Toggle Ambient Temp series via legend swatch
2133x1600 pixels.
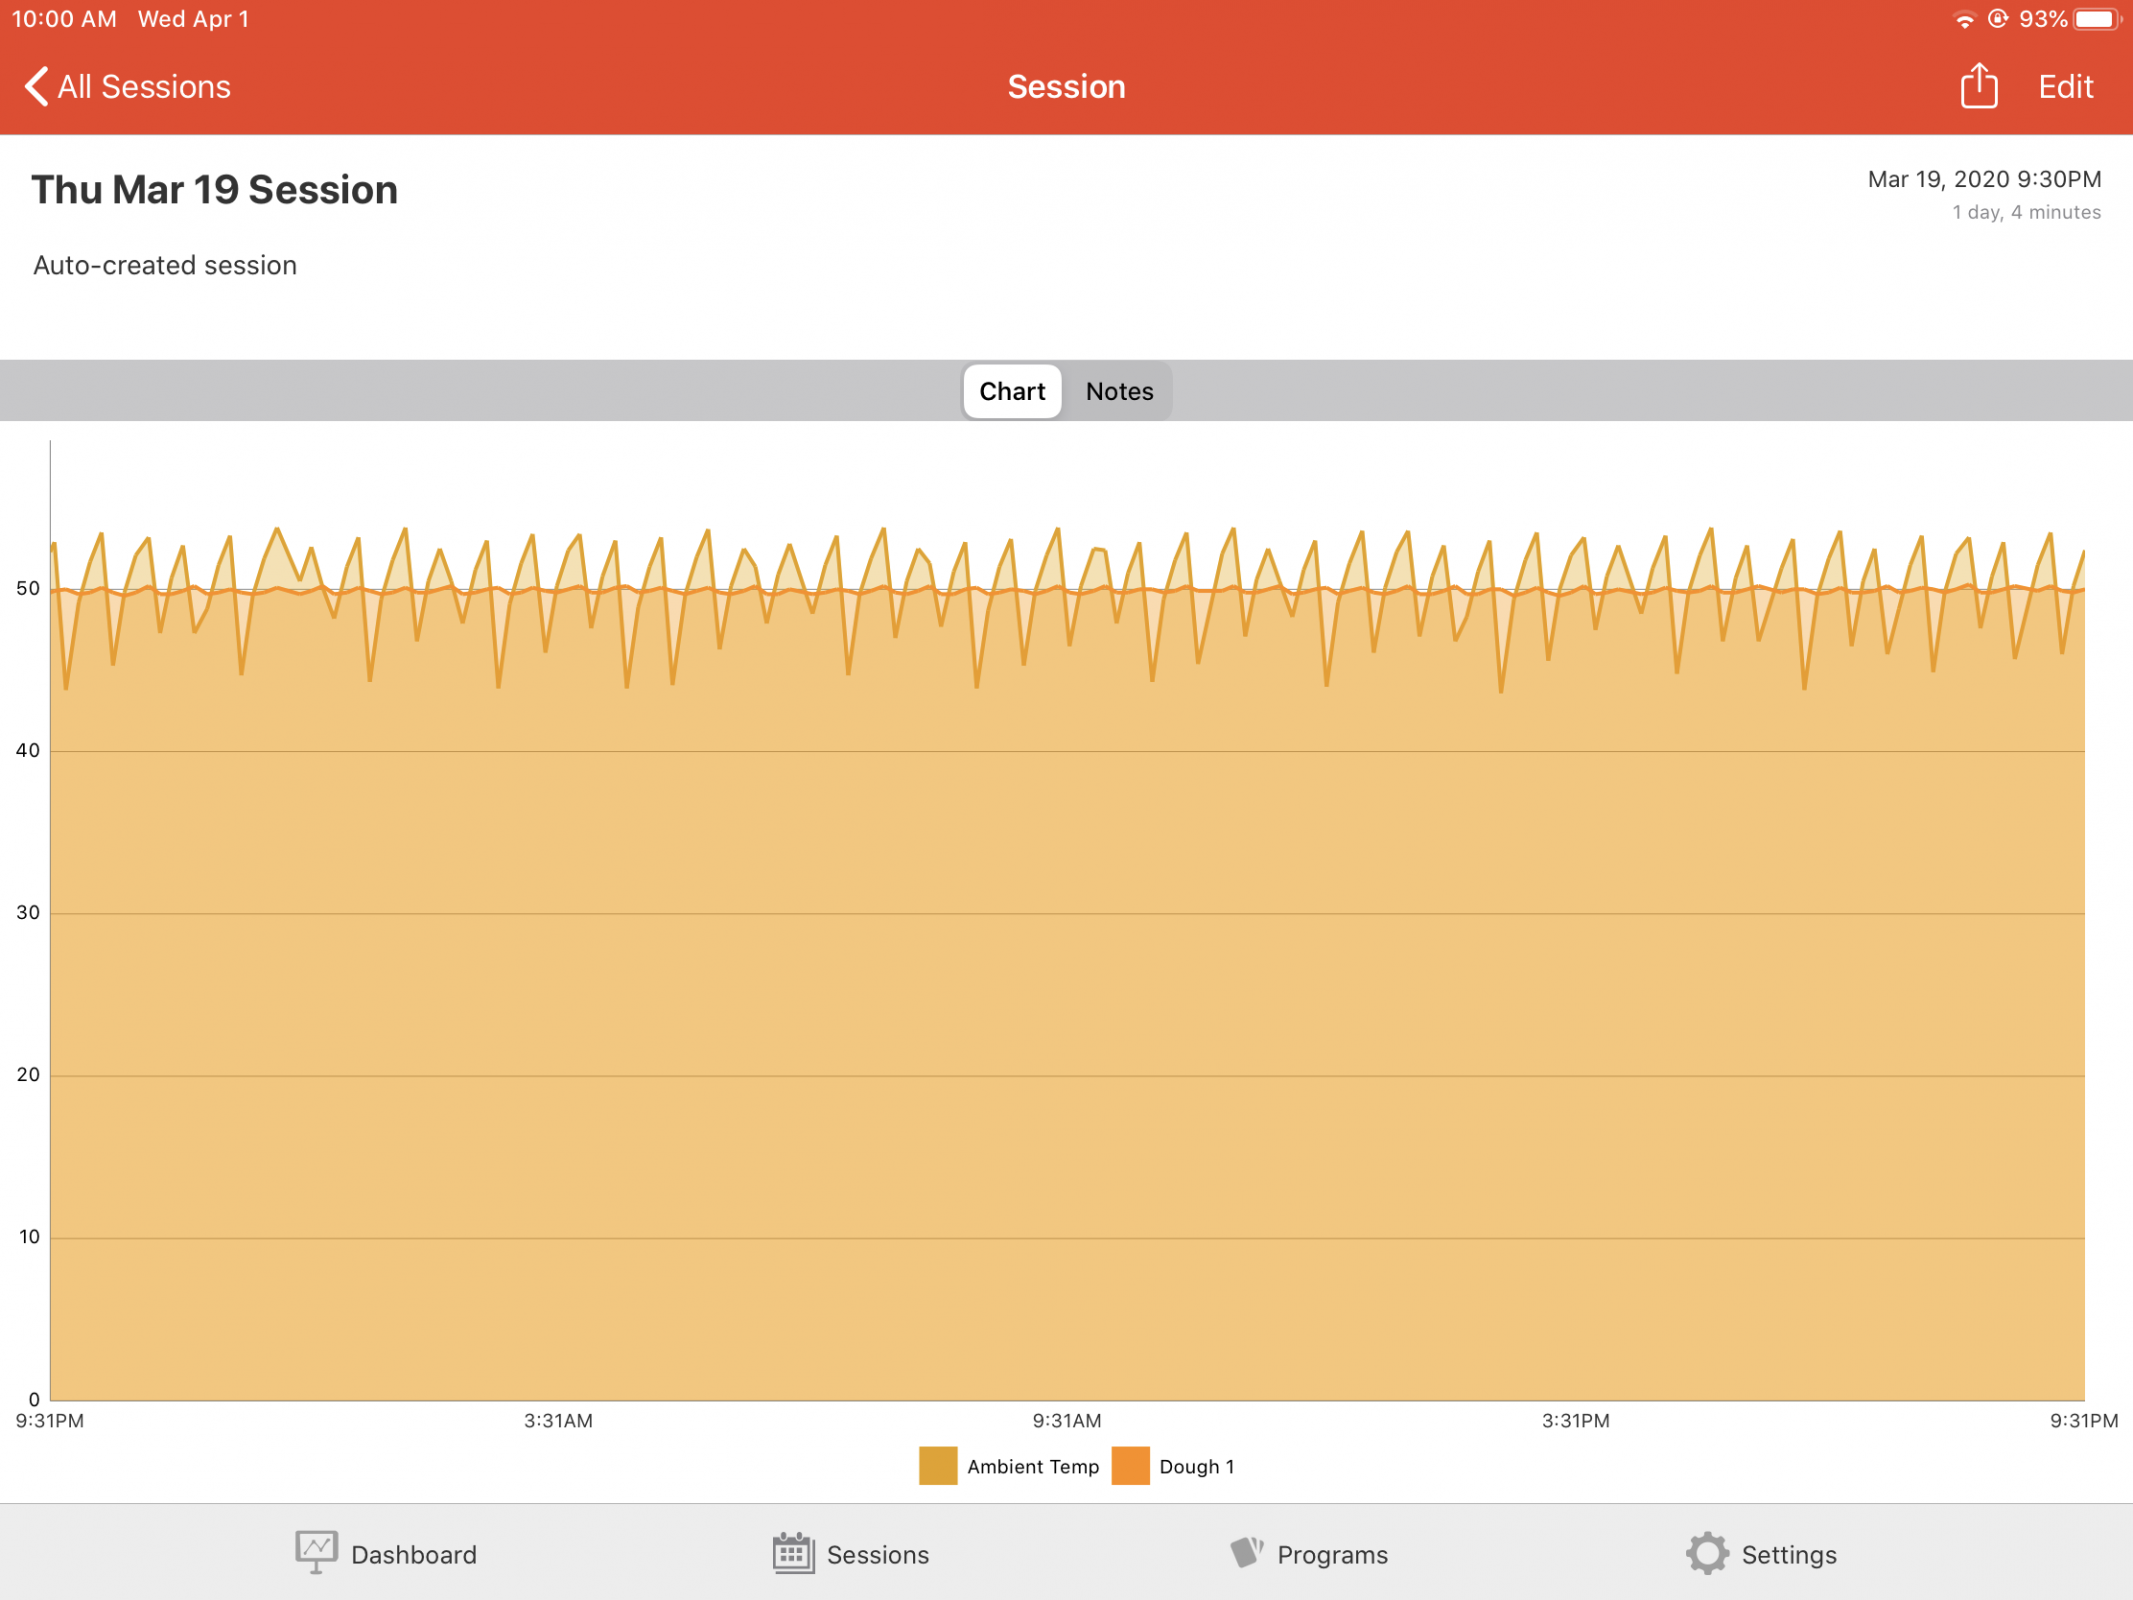click(937, 1466)
